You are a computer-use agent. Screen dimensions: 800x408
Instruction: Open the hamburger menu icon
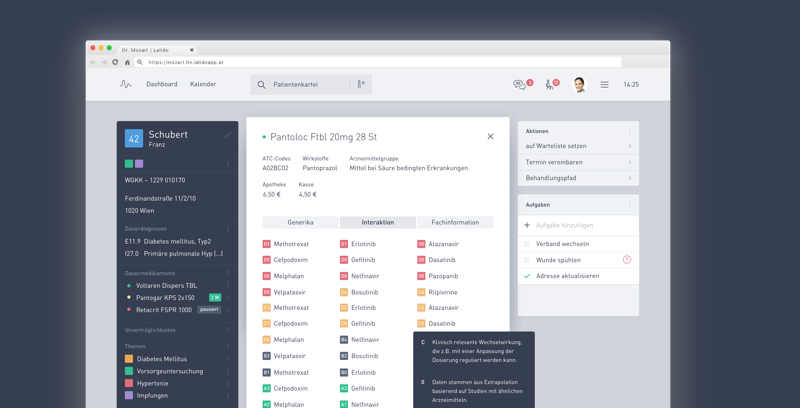(605, 85)
